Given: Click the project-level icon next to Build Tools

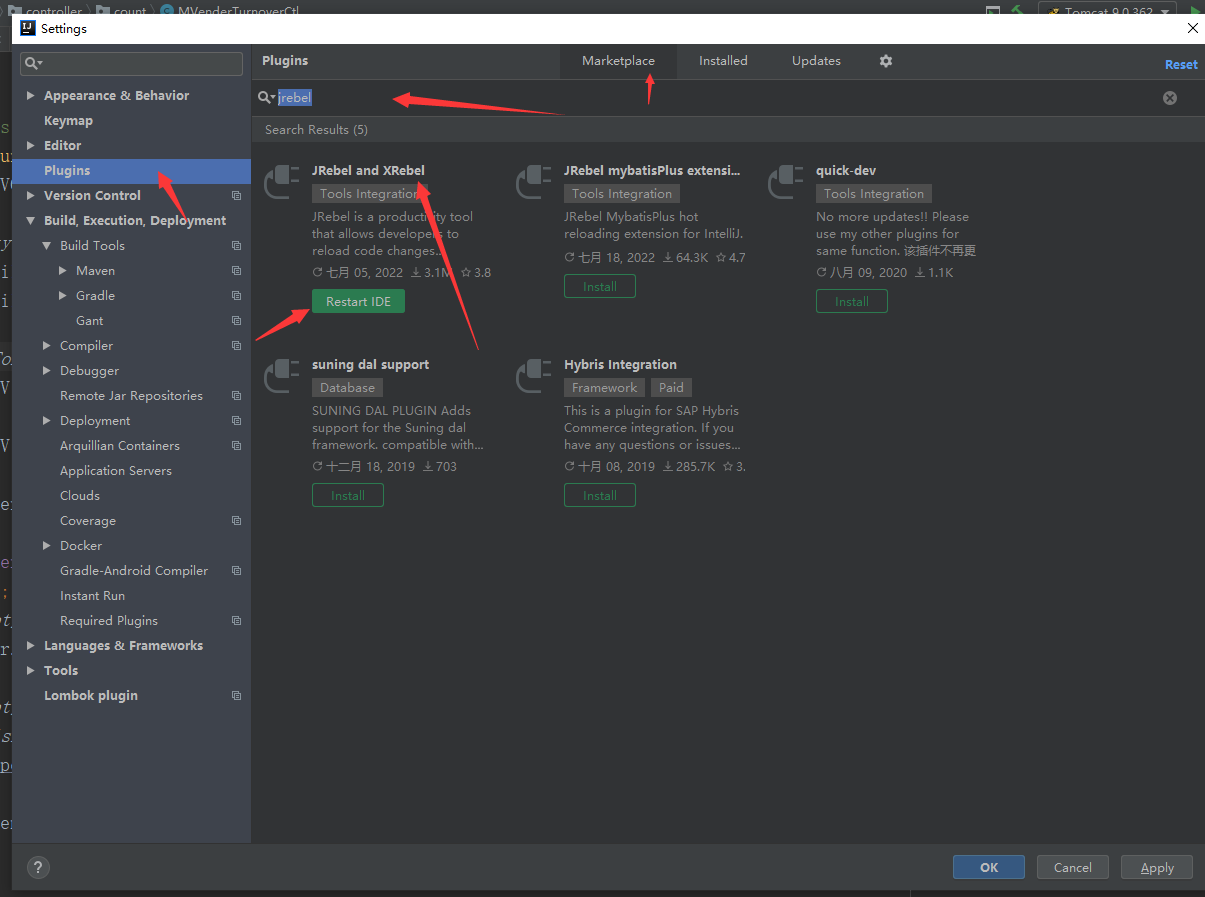Looking at the screenshot, I should tap(237, 246).
